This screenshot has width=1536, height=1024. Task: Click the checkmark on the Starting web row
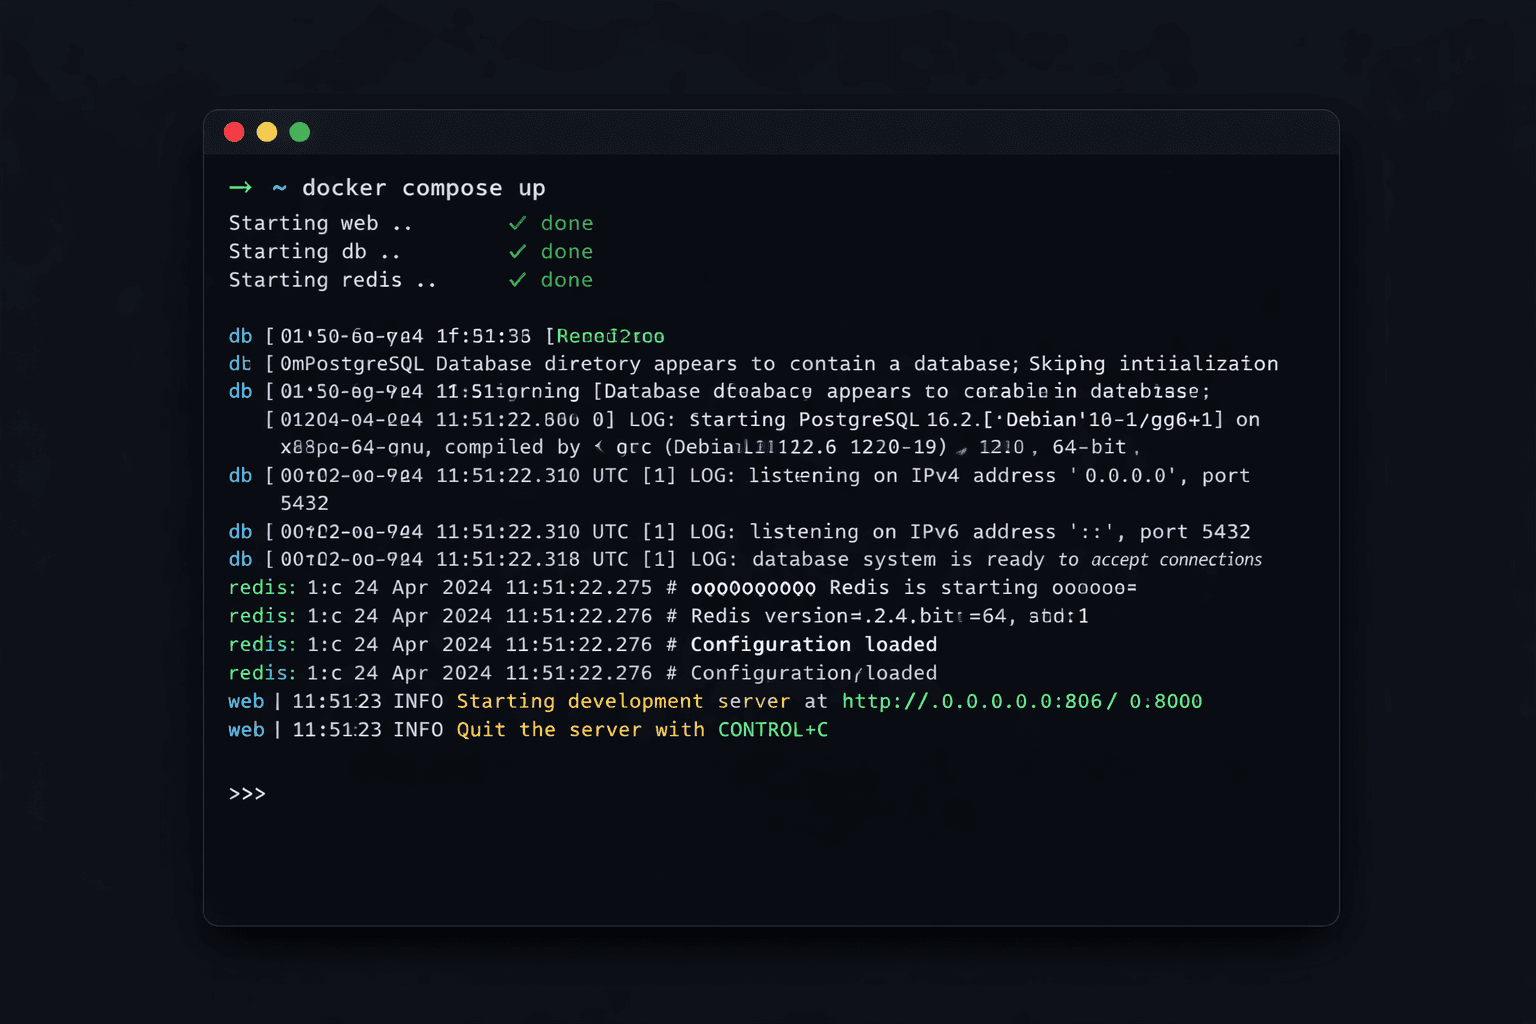517,223
